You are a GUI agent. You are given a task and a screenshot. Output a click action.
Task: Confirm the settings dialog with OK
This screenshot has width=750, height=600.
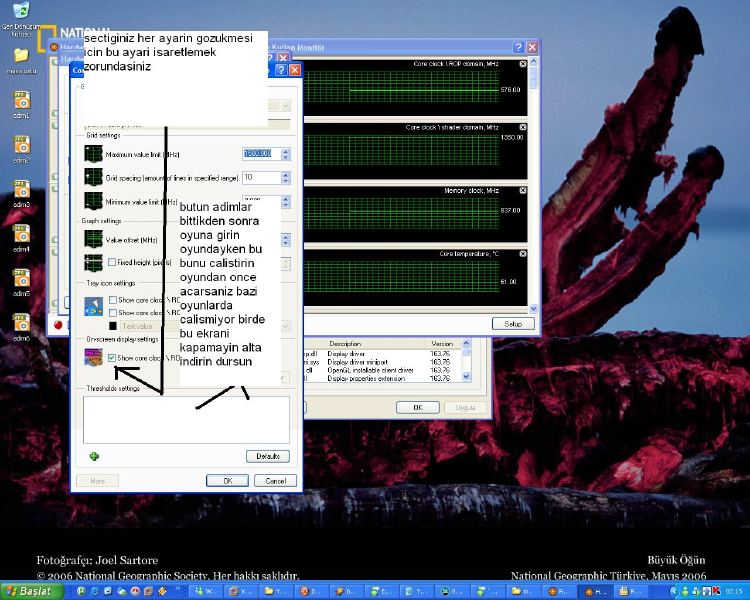[x=227, y=481]
